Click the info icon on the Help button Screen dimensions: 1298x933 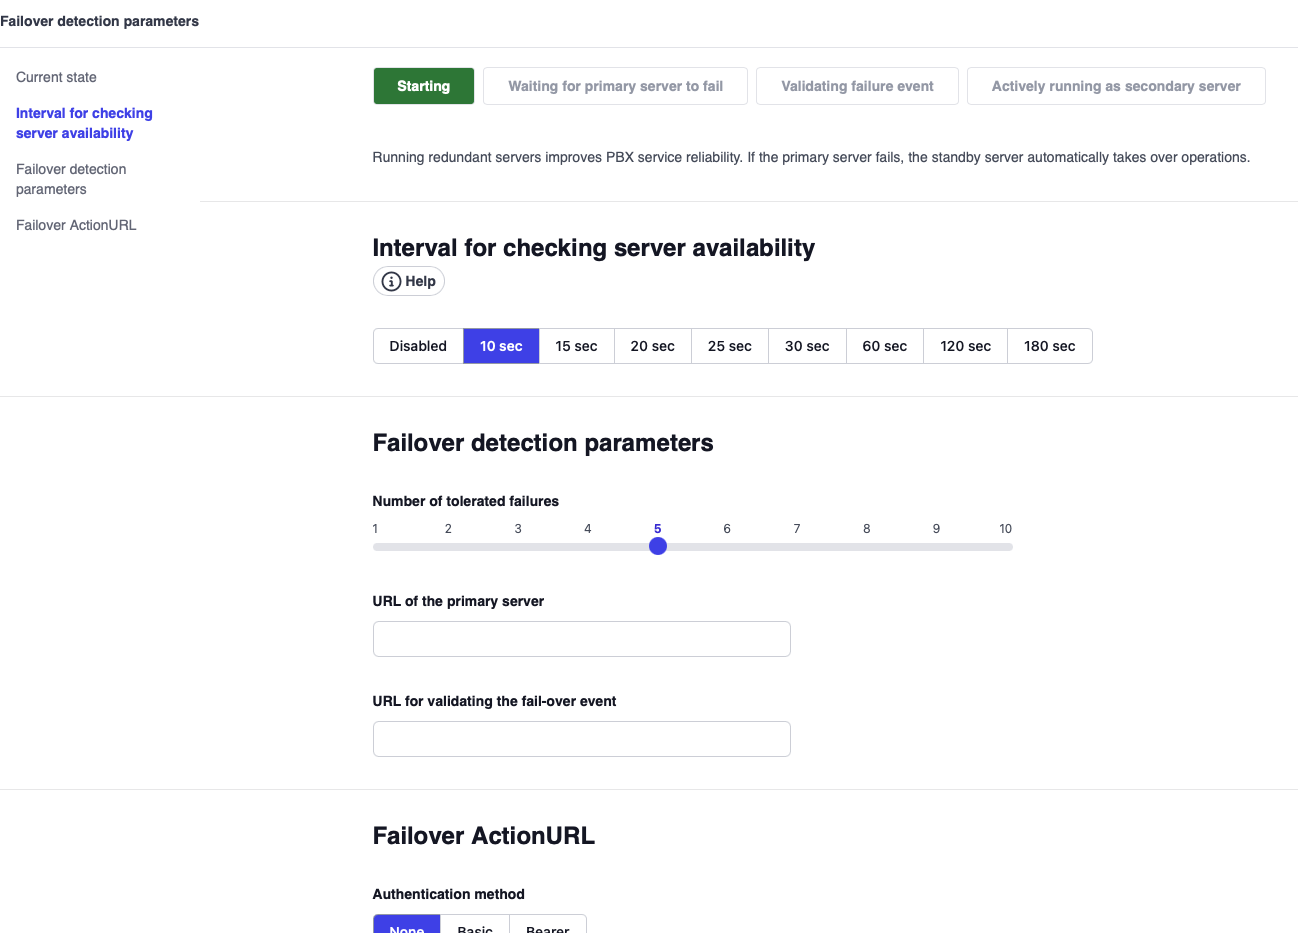click(x=390, y=281)
